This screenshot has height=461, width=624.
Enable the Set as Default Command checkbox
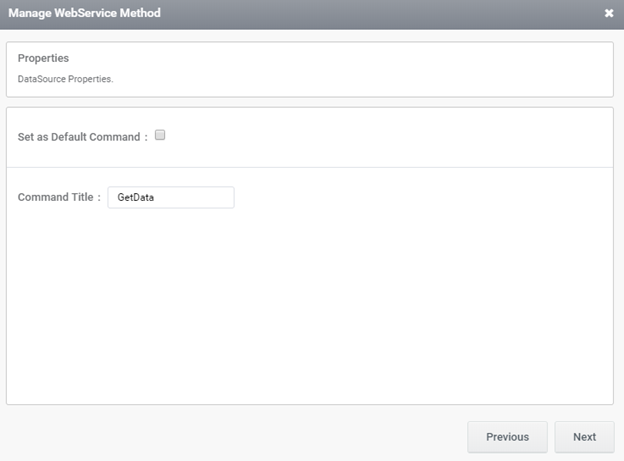(160, 135)
